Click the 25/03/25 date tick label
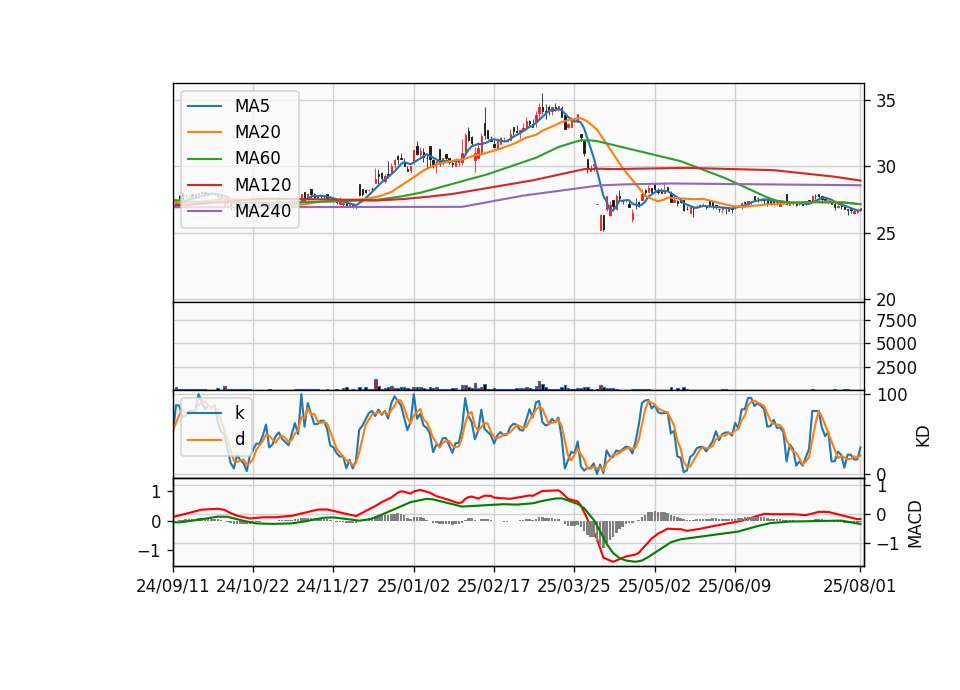The width and height of the screenshot is (960, 690). pyautogui.click(x=574, y=586)
